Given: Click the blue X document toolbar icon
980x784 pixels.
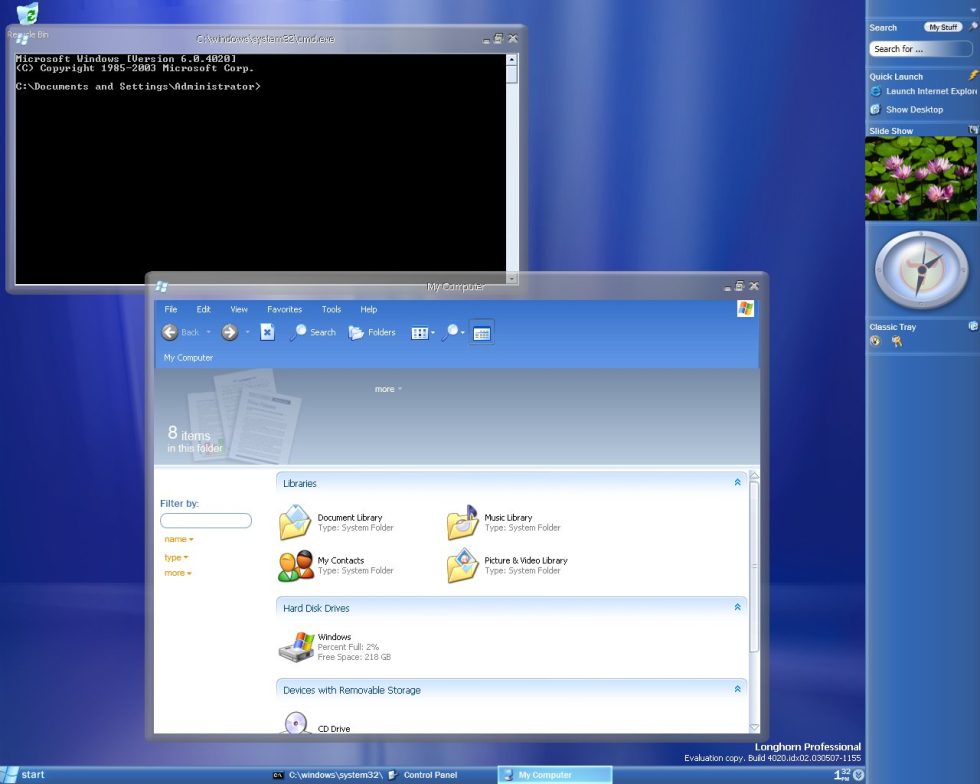Looking at the screenshot, I should 268,332.
